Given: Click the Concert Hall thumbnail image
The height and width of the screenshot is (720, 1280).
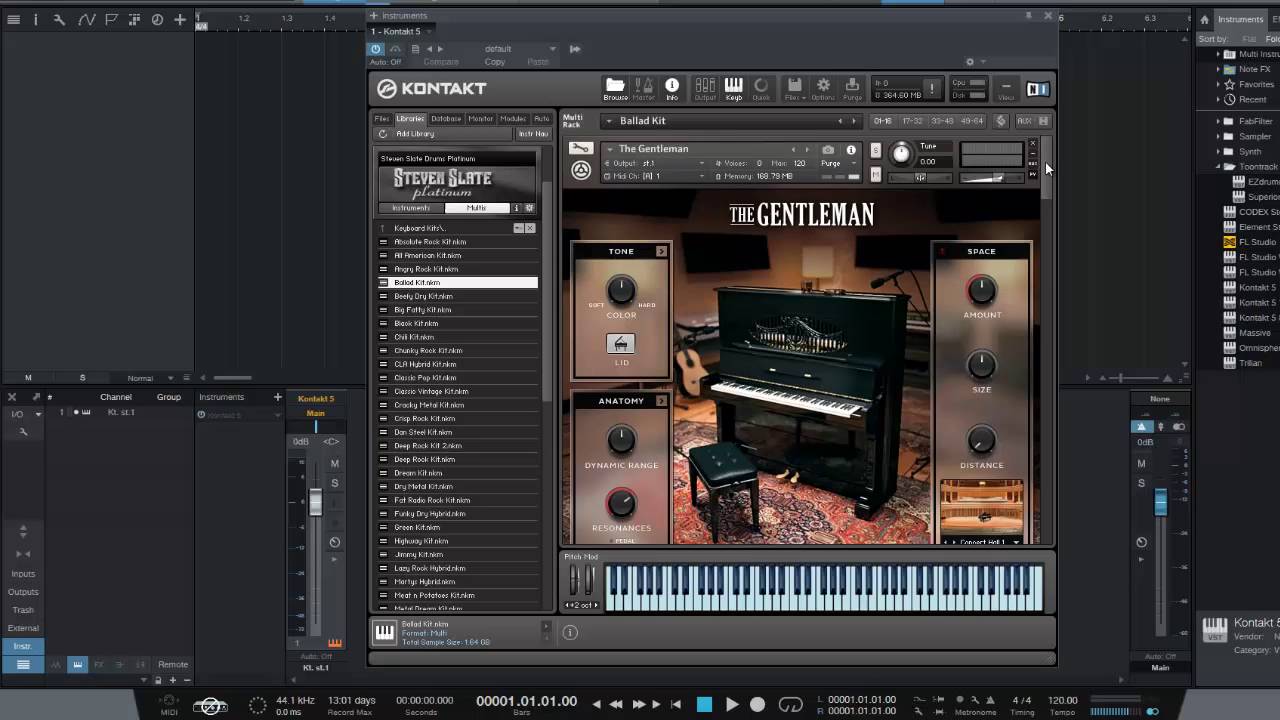Looking at the screenshot, I should click(982, 508).
